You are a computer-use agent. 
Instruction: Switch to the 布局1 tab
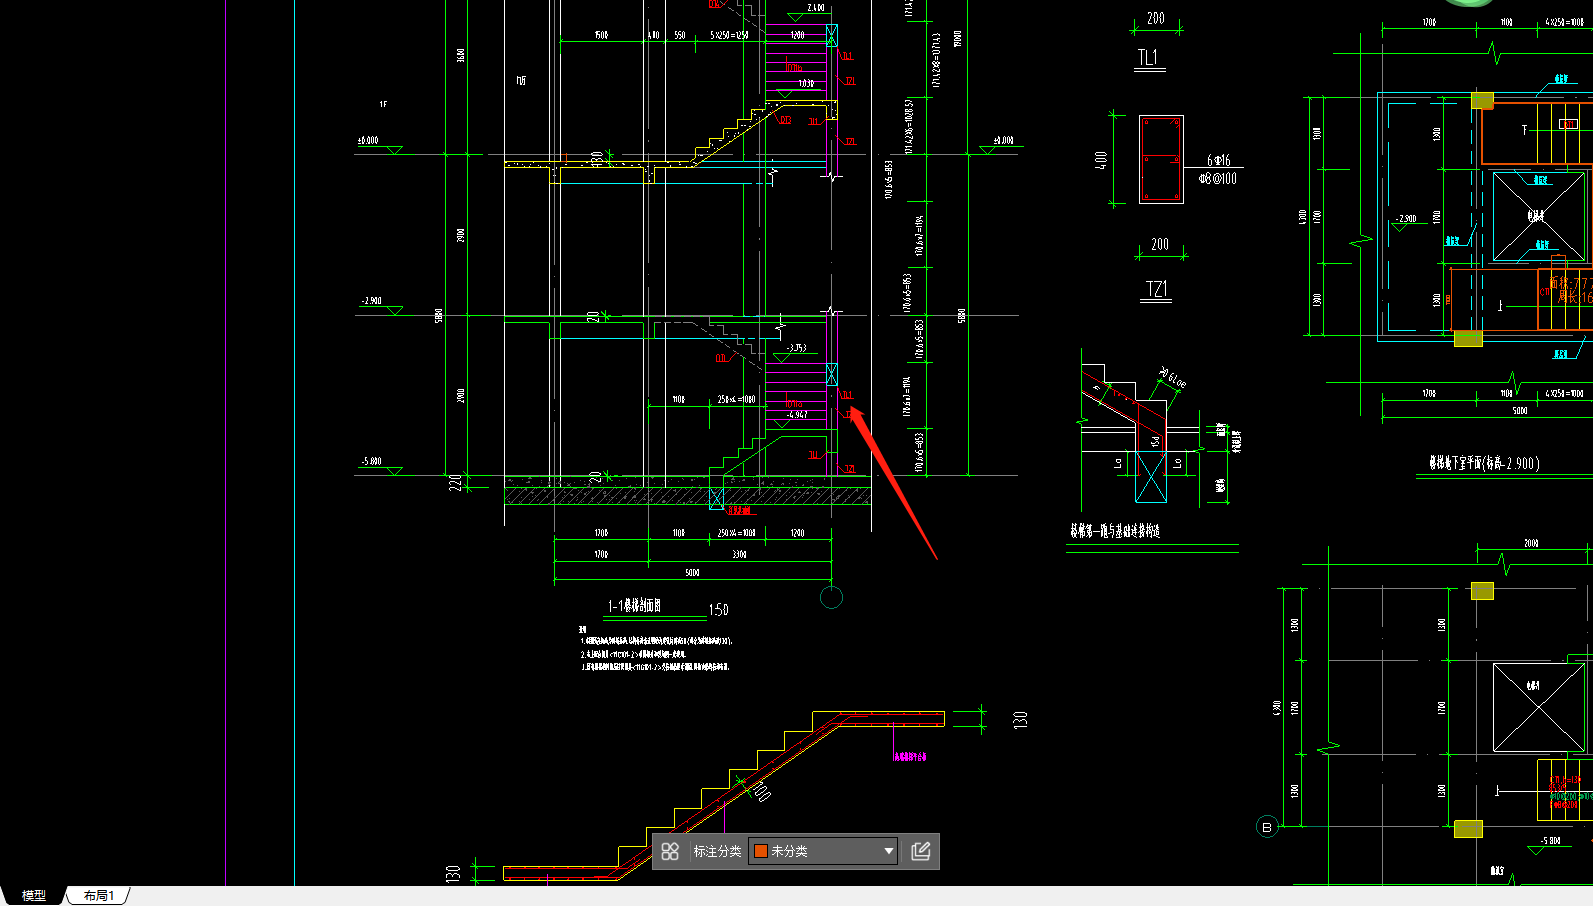[98, 896]
